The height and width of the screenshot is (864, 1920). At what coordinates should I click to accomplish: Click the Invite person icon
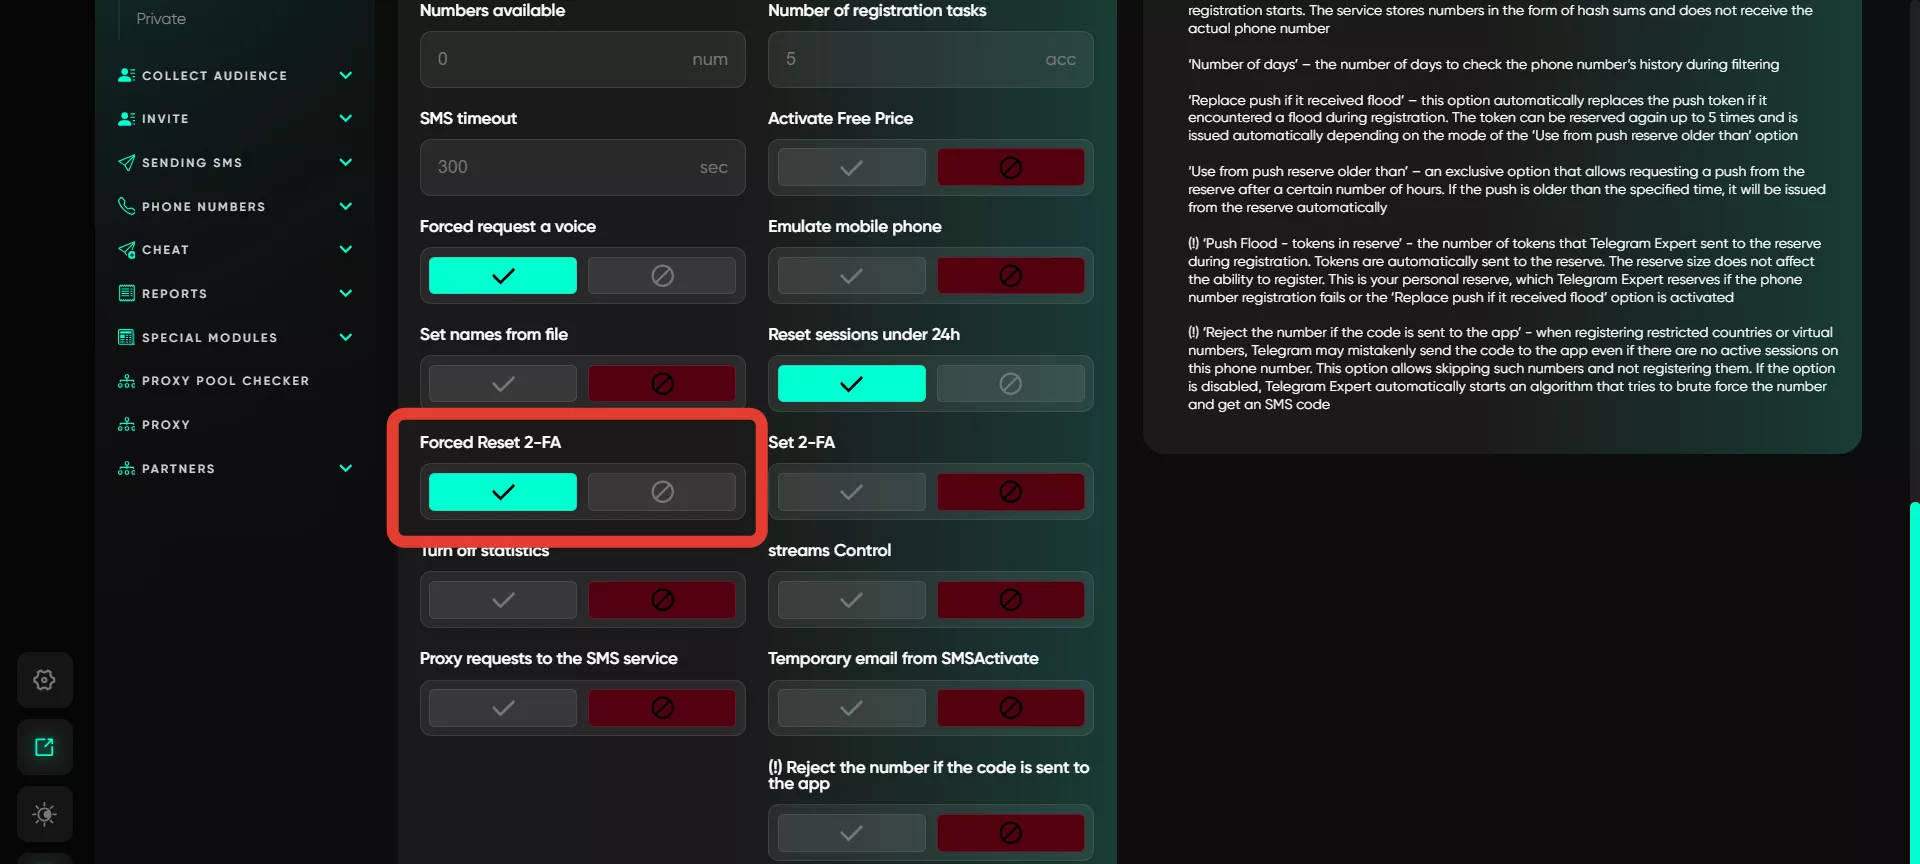click(126, 118)
